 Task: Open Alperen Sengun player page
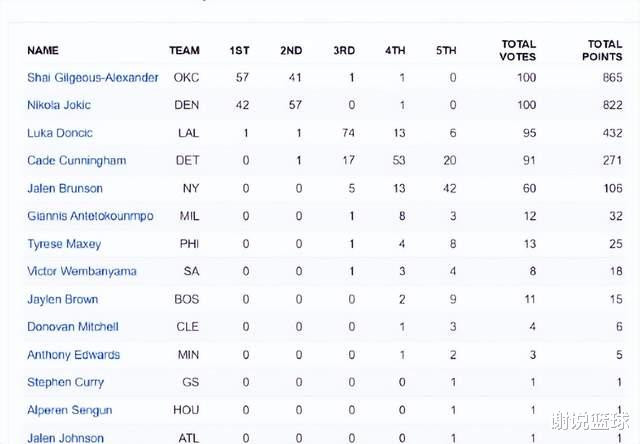(69, 410)
